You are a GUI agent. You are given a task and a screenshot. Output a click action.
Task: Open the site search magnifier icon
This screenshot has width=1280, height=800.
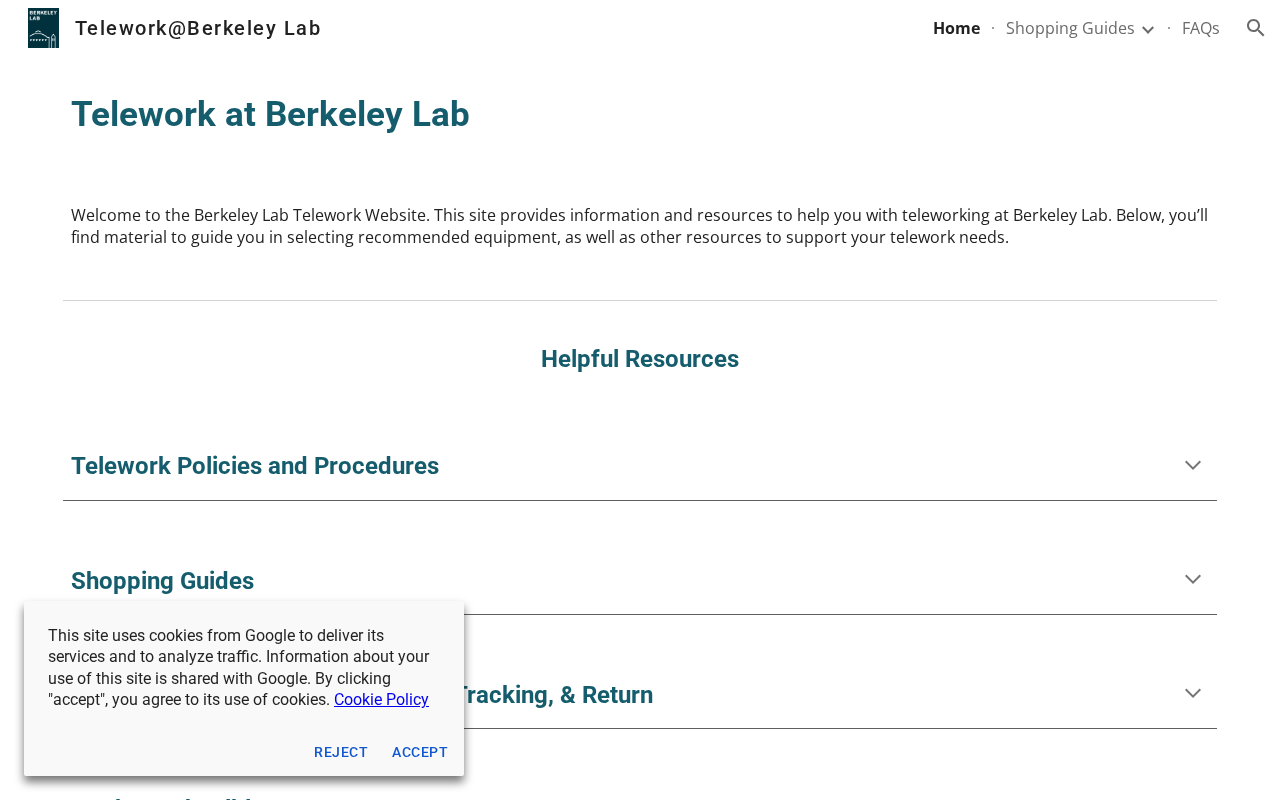pos(1255,28)
